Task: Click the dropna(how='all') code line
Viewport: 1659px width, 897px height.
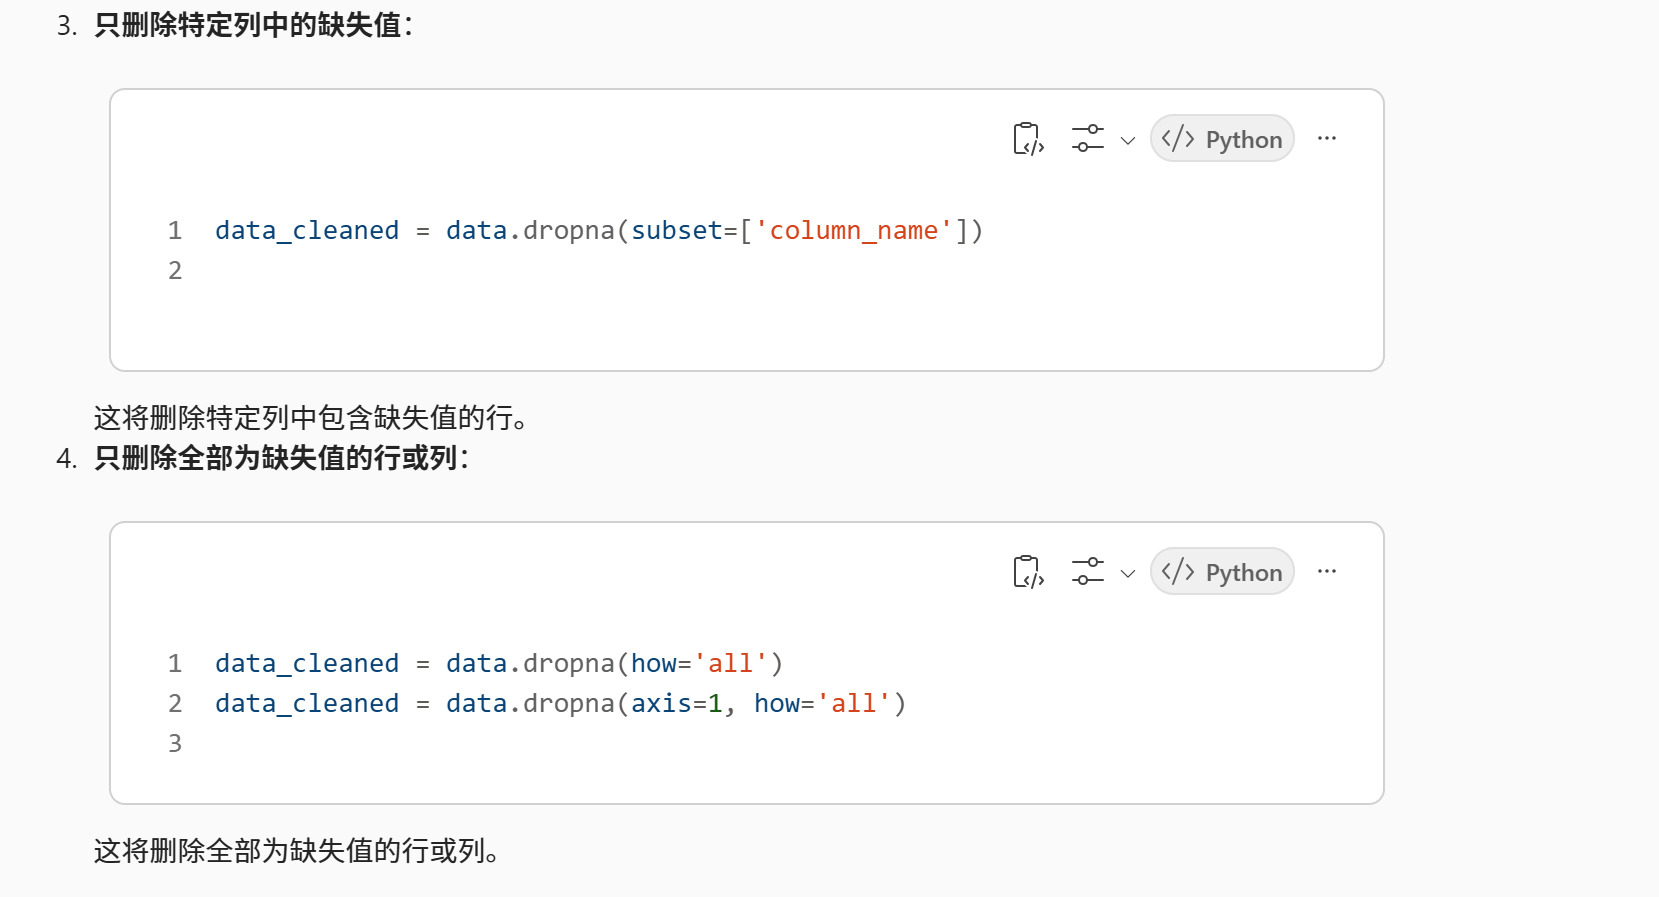Action: (498, 664)
